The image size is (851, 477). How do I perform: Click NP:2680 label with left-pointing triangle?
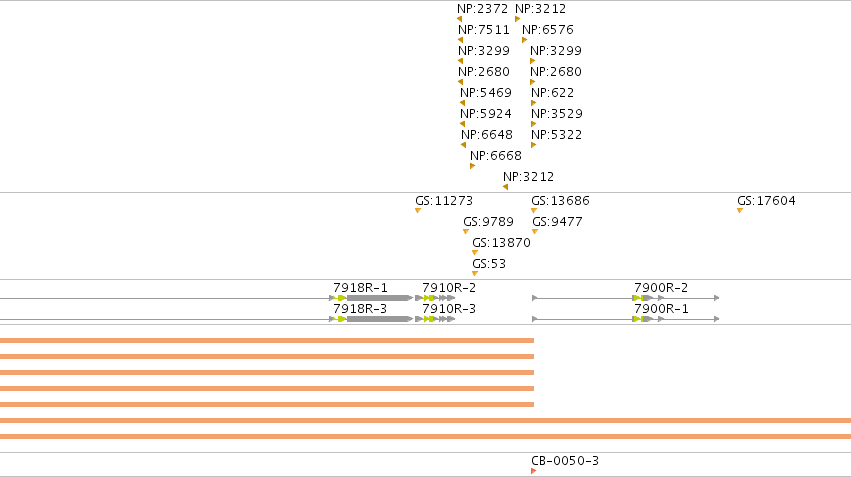click(484, 72)
